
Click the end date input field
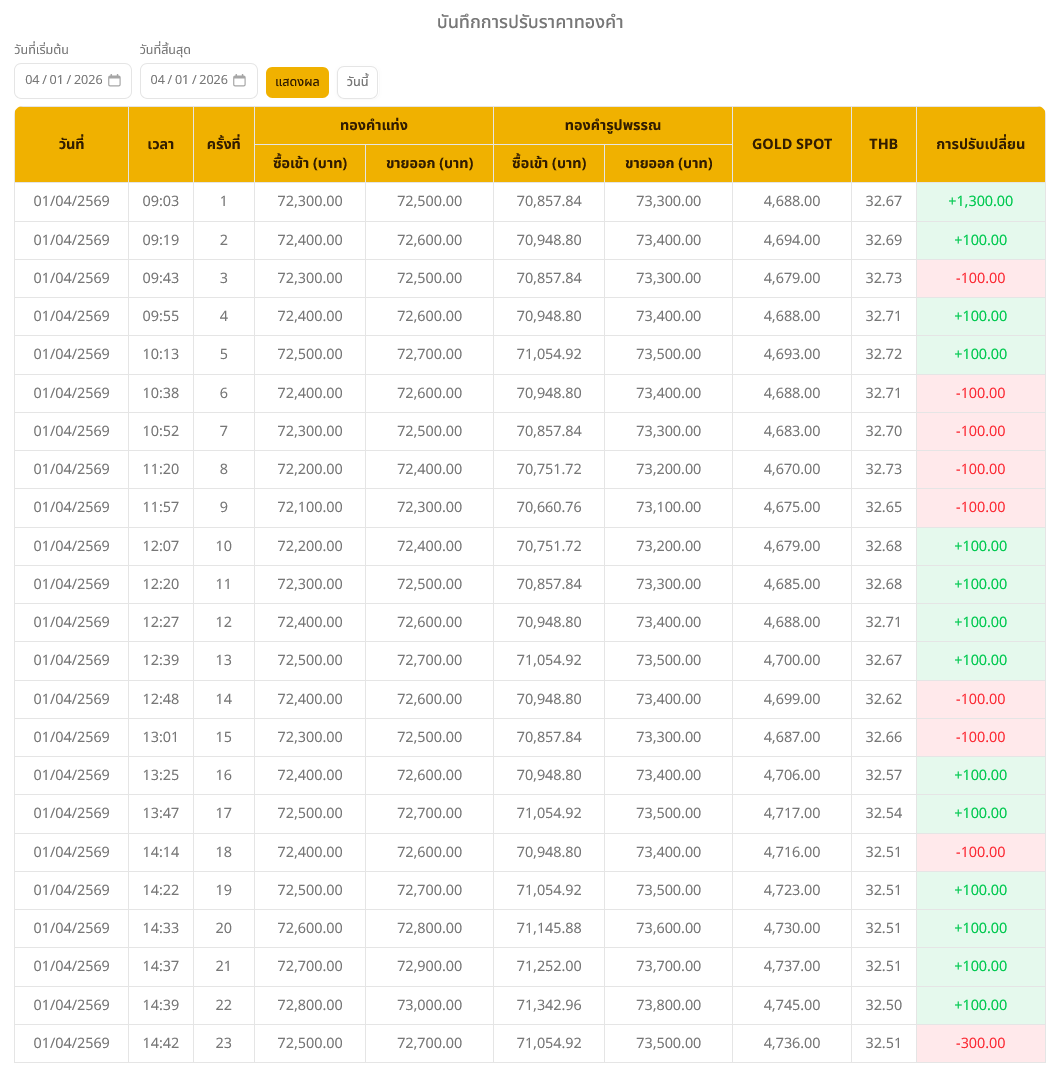188,81
